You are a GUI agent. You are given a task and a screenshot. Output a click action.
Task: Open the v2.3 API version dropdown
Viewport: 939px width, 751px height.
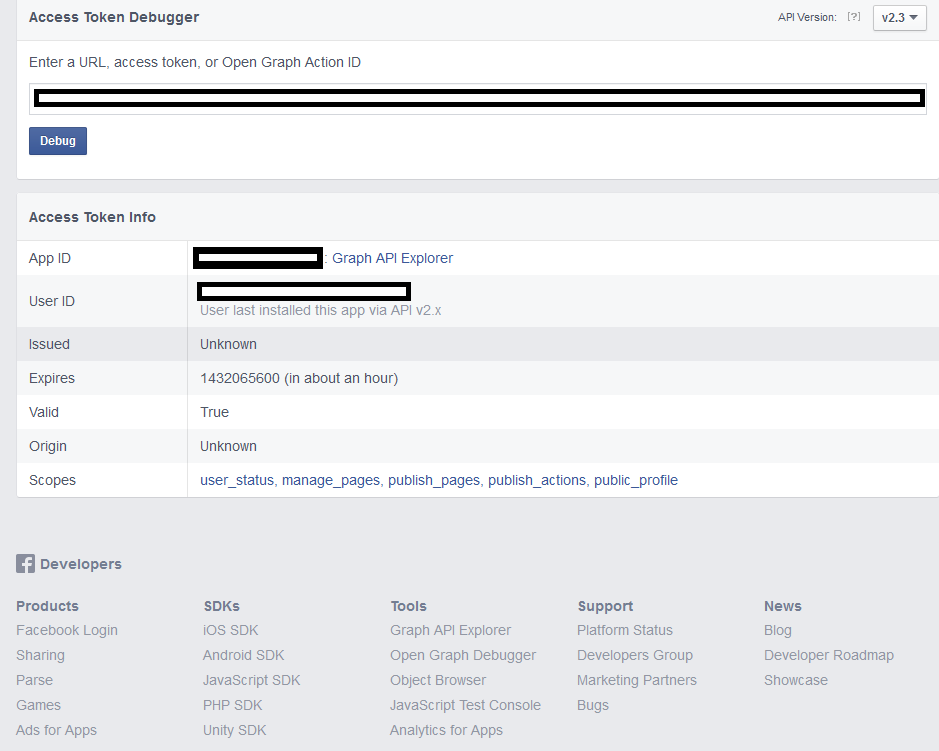(x=899, y=18)
